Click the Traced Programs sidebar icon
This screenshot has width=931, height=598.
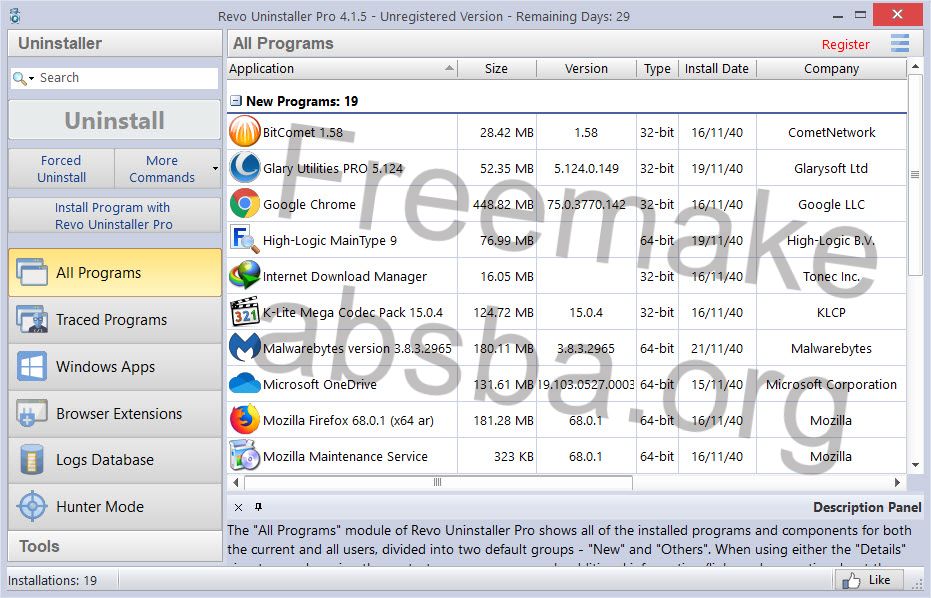[32, 319]
